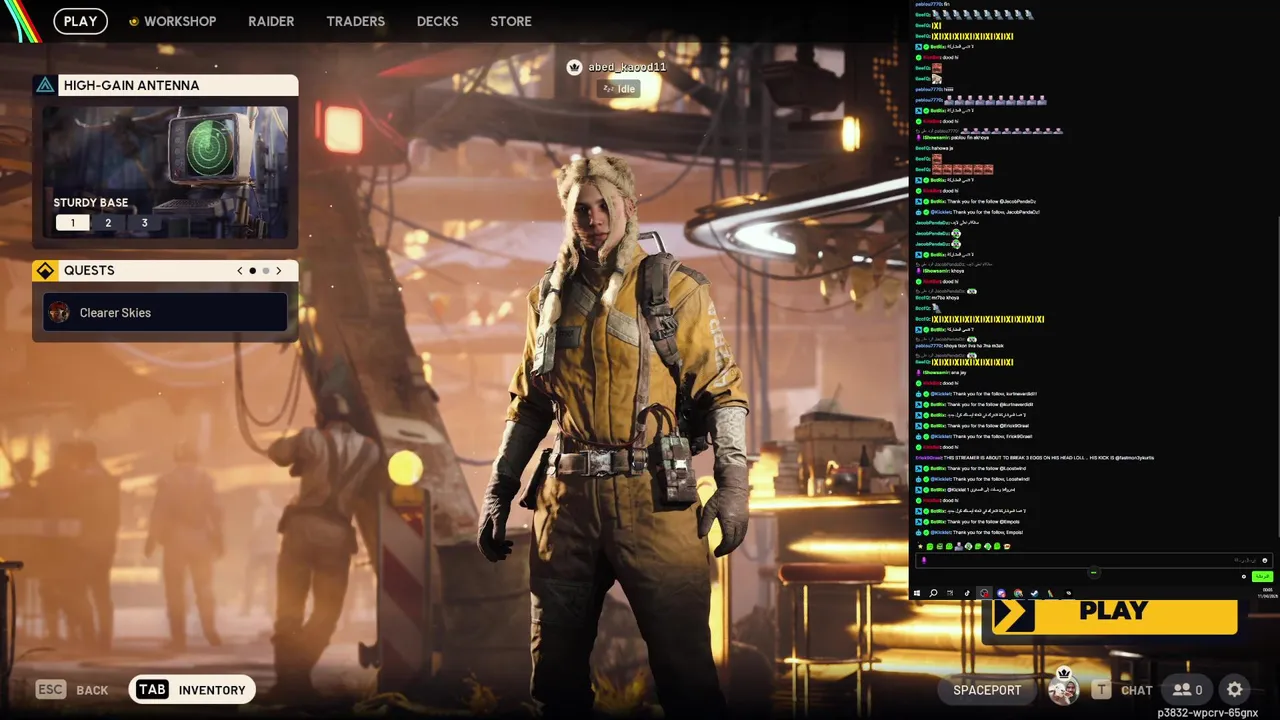Click the abed_kaood11 player name
The height and width of the screenshot is (720, 1280).
pyautogui.click(x=627, y=67)
